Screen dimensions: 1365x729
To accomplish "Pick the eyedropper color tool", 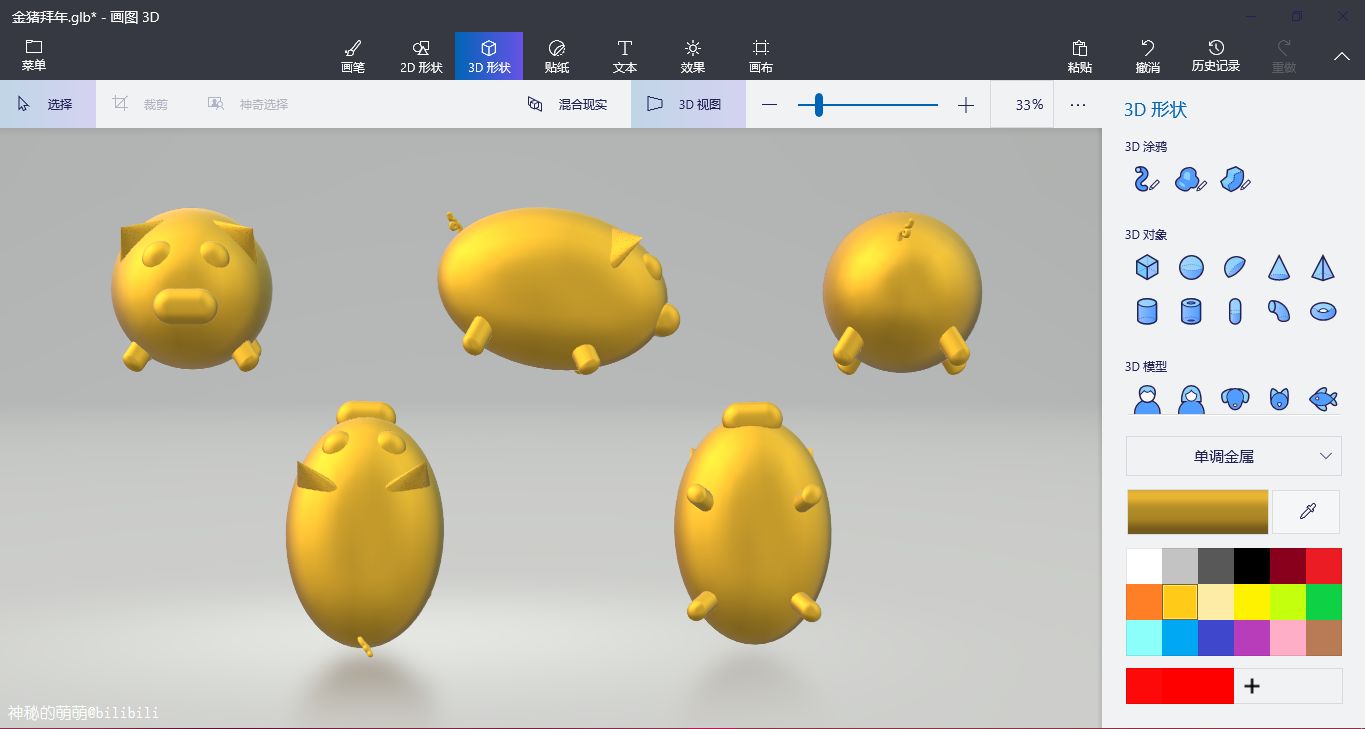I will [1306, 512].
